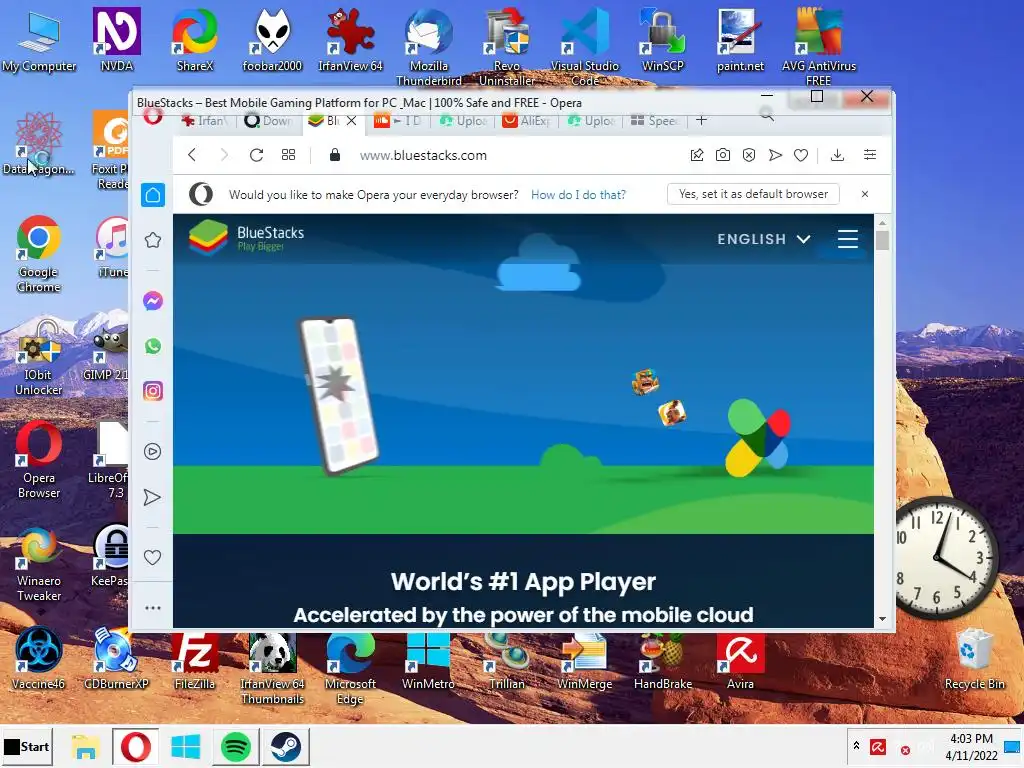Viewport: 1024px width, 768px height.
Task: Search tabs with magnifier icon
Action: pyautogui.click(x=767, y=115)
